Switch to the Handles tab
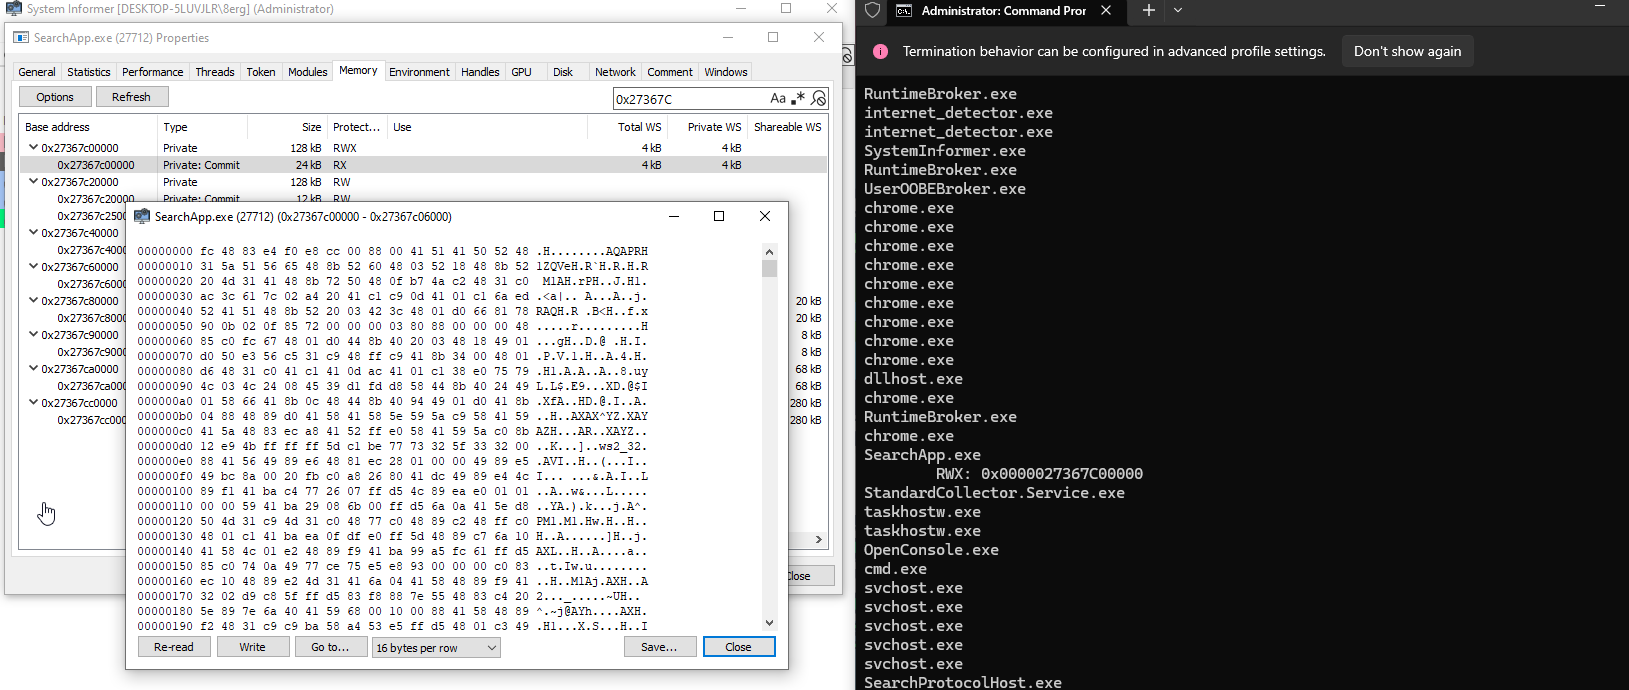The height and width of the screenshot is (690, 1629). pyautogui.click(x=480, y=72)
